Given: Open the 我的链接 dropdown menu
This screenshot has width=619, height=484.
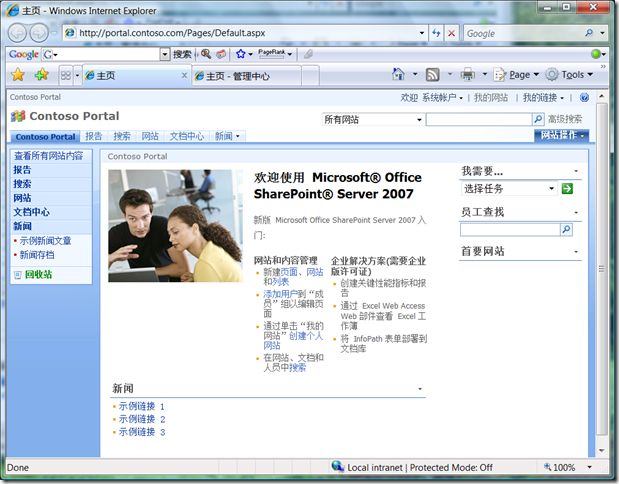Looking at the screenshot, I should pyautogui.click(x=543, y=97).
